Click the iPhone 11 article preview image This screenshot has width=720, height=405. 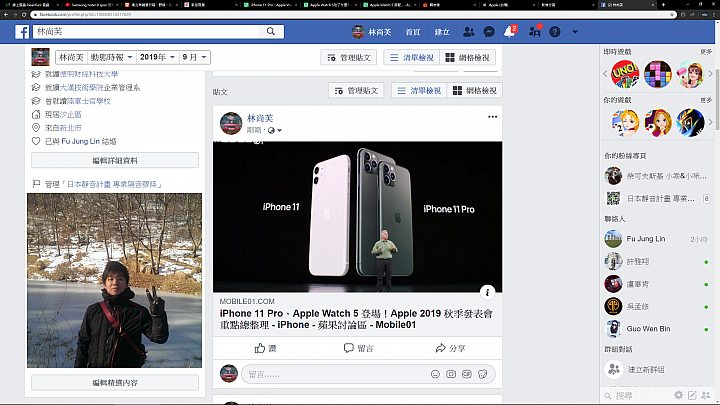pos(357,217)
